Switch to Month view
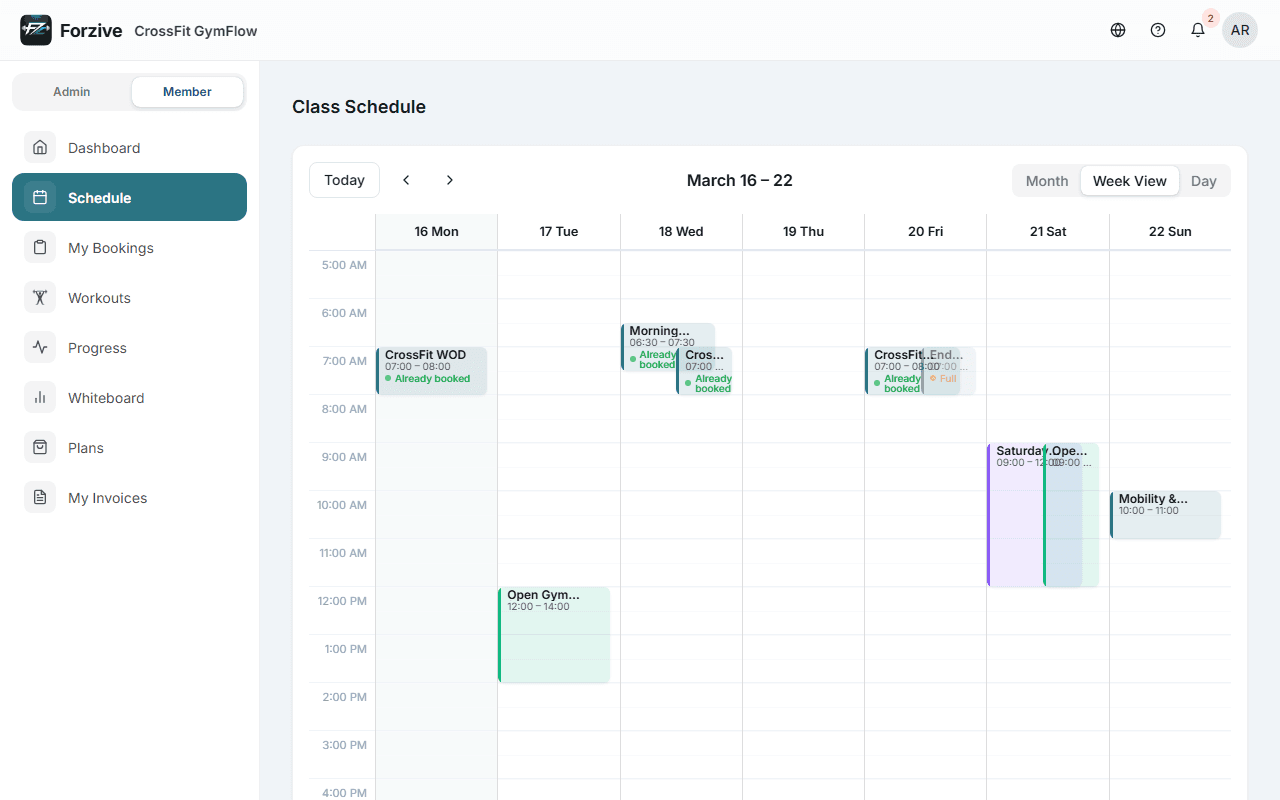Screen dimensions: 1280x800 (1046, 180)
